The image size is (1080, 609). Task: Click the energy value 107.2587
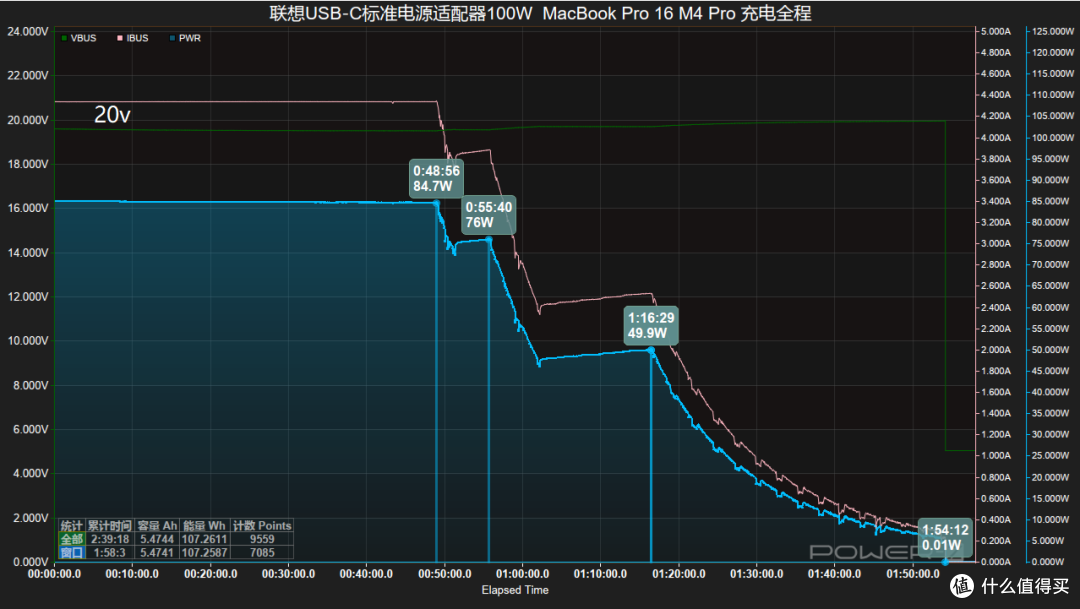tap(205, 553)
